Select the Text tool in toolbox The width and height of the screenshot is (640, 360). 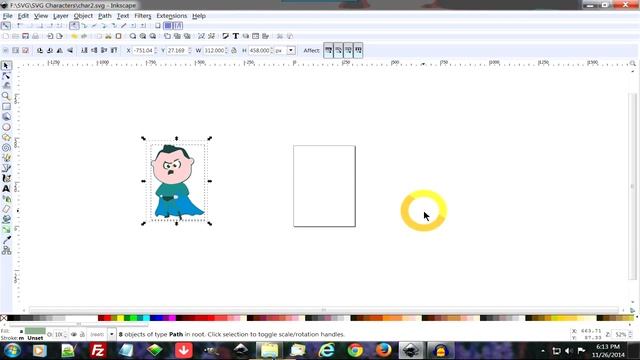point(6,189)
